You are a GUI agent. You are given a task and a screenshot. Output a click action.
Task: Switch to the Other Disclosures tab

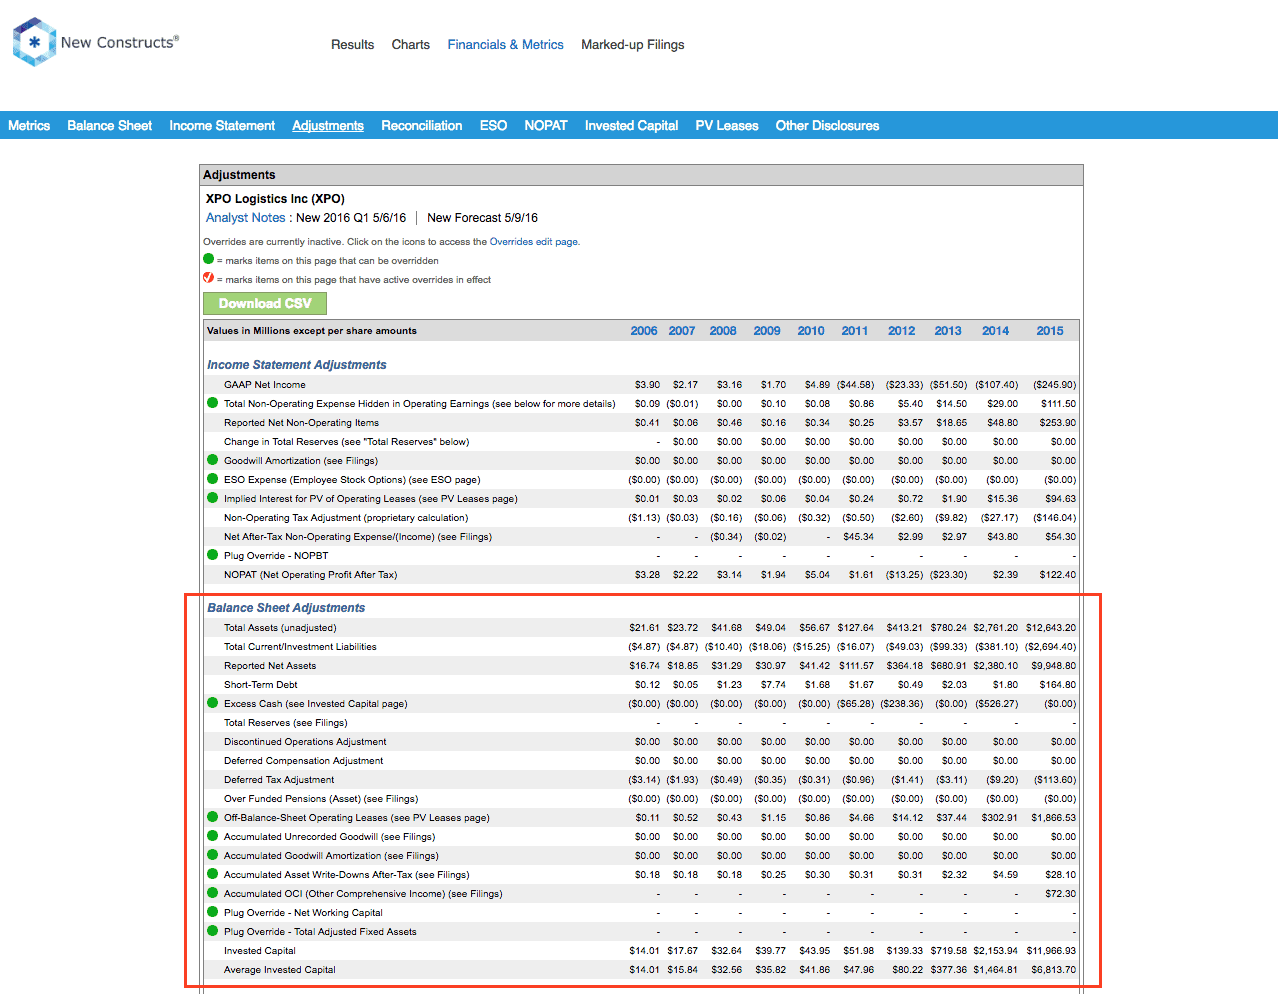click(x=828, y=126)
